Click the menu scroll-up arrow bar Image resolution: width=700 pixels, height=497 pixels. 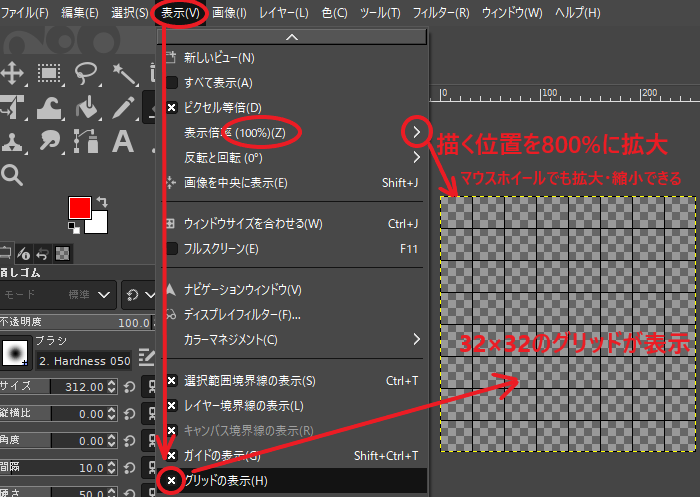point(292,38)
